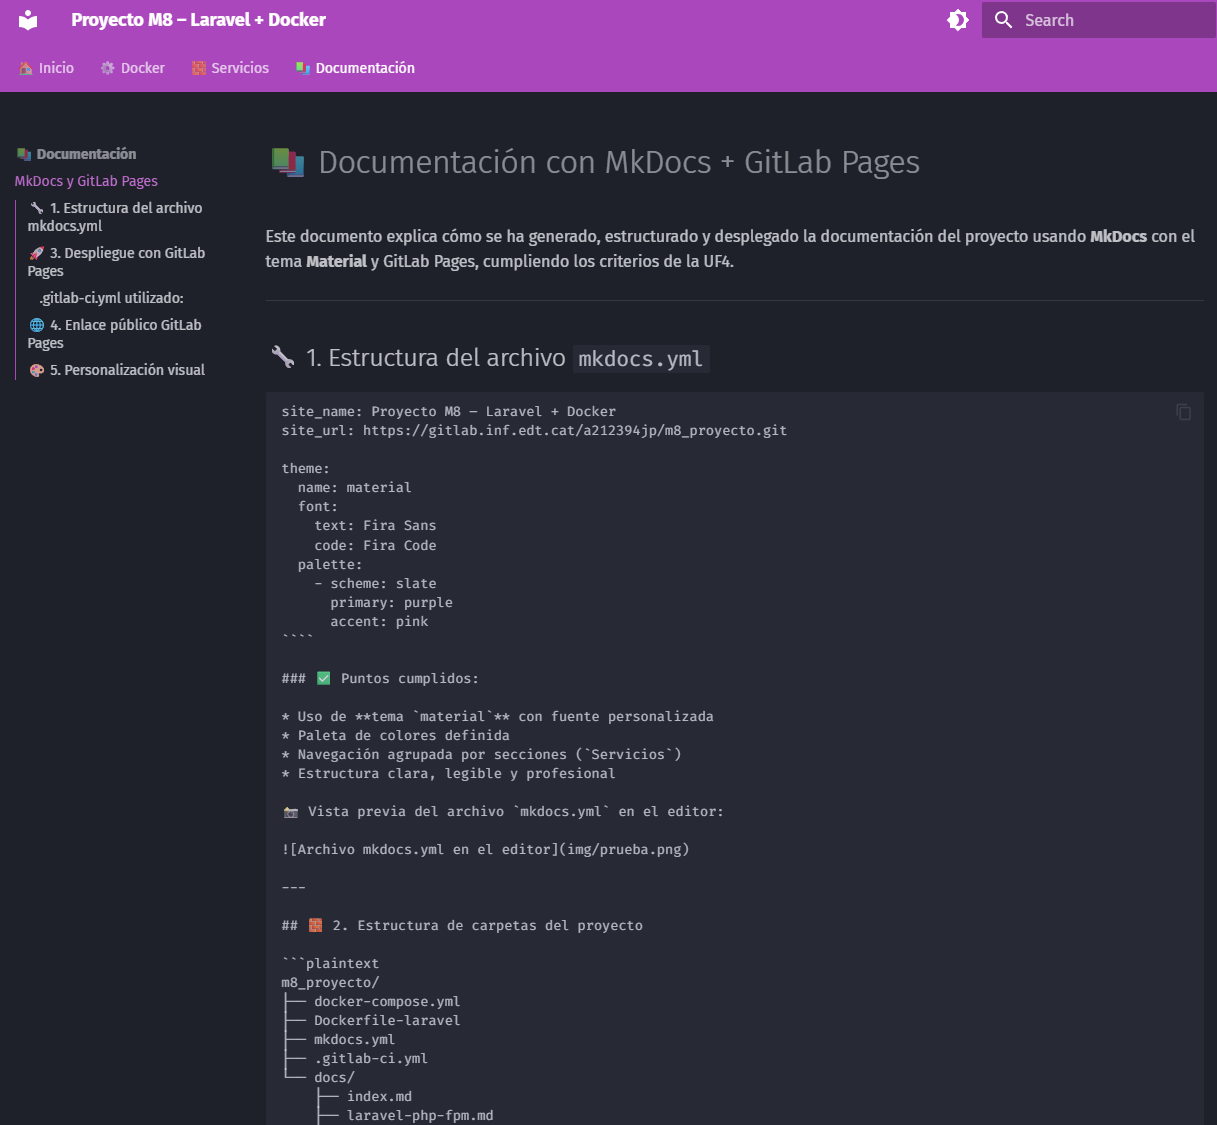Click the 'text: Fira Sans' code line
Screen dimensions: 1217x1125
(375, 526)
